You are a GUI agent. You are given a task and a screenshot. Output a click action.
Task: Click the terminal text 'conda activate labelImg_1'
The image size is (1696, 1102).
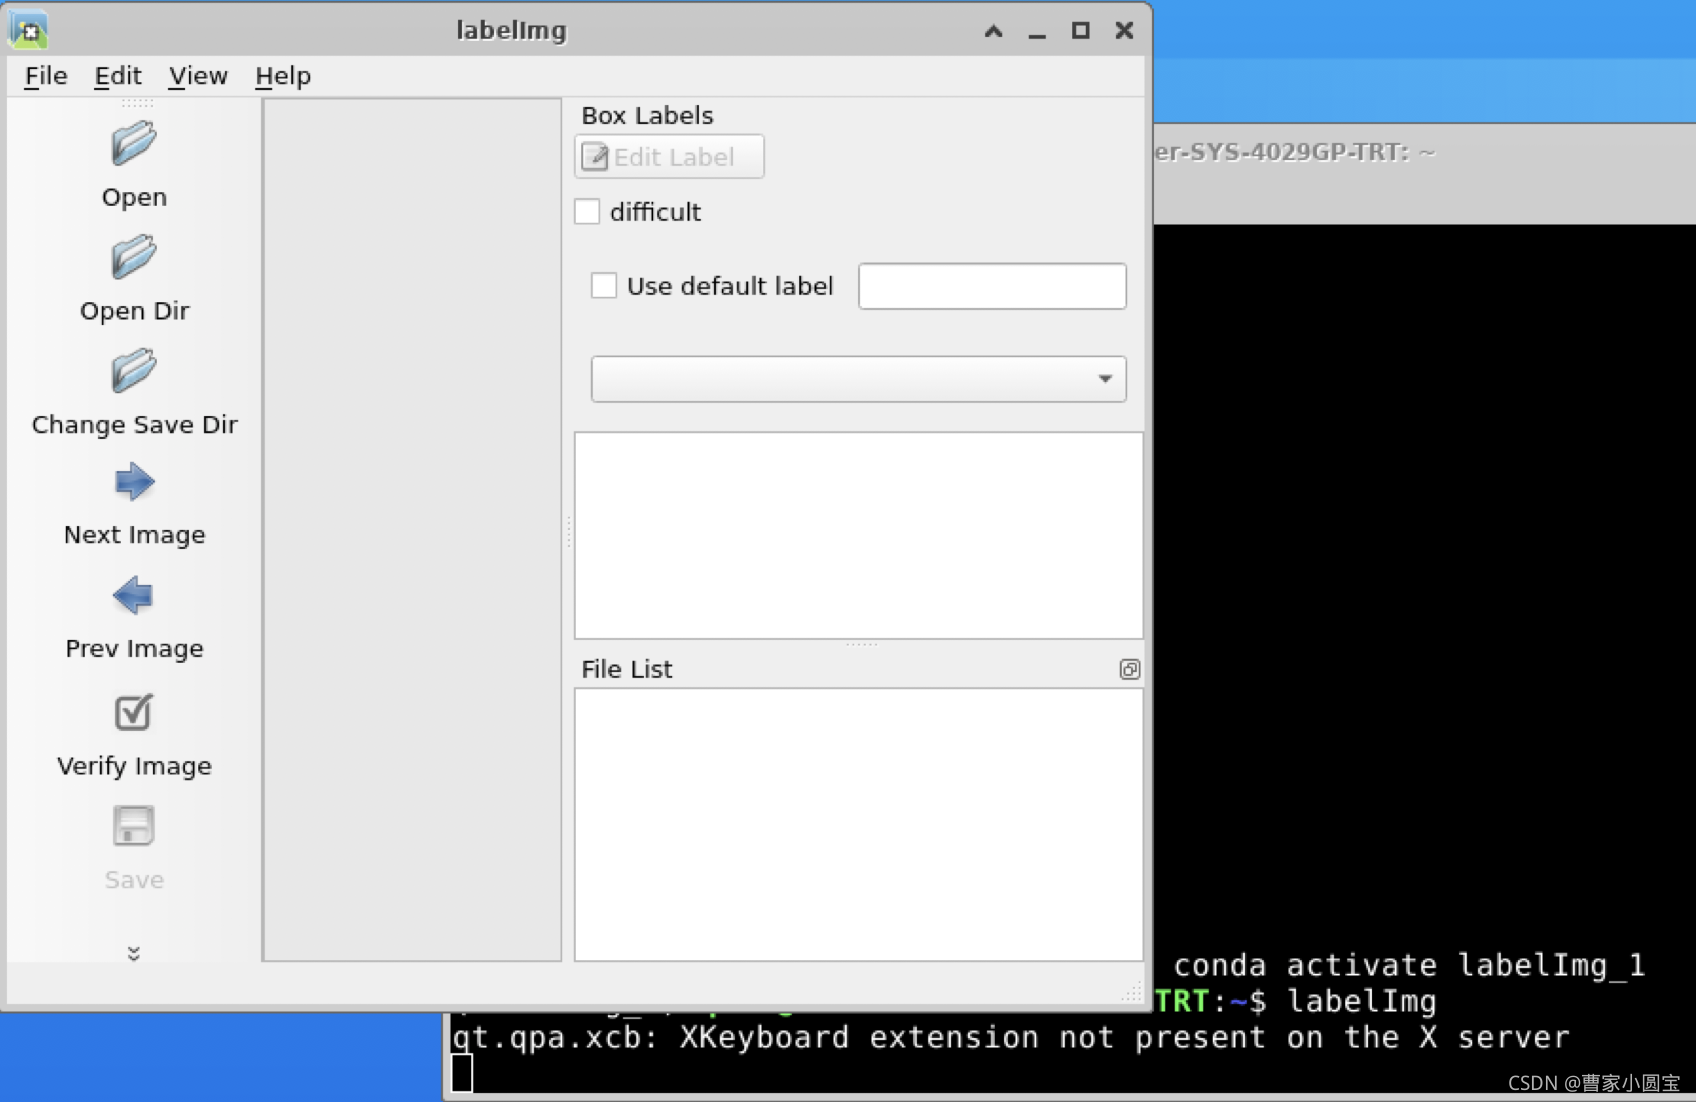(1409, 965)
